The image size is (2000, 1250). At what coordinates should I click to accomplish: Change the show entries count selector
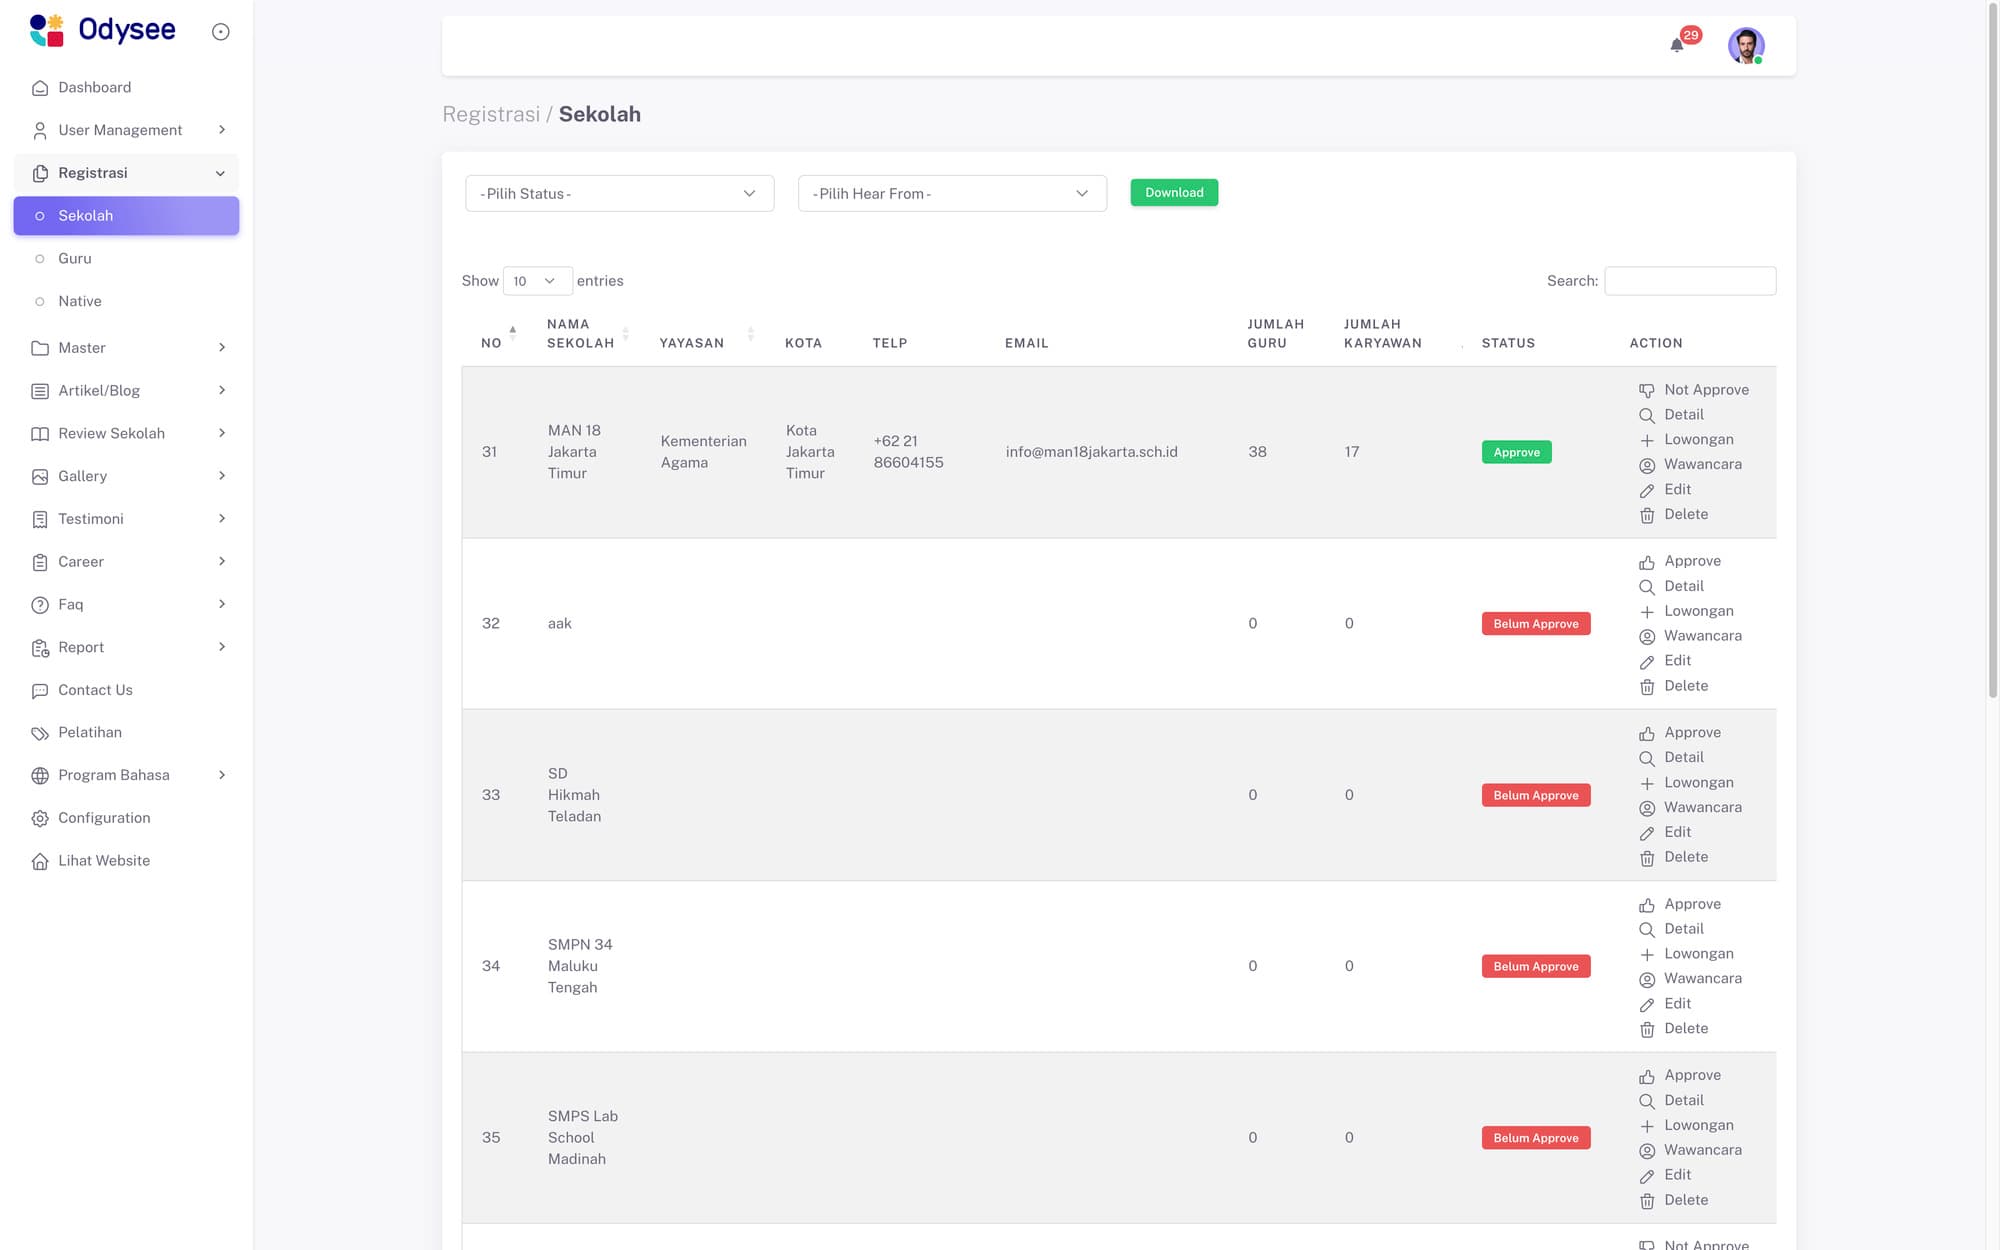(x=537, y=281)
